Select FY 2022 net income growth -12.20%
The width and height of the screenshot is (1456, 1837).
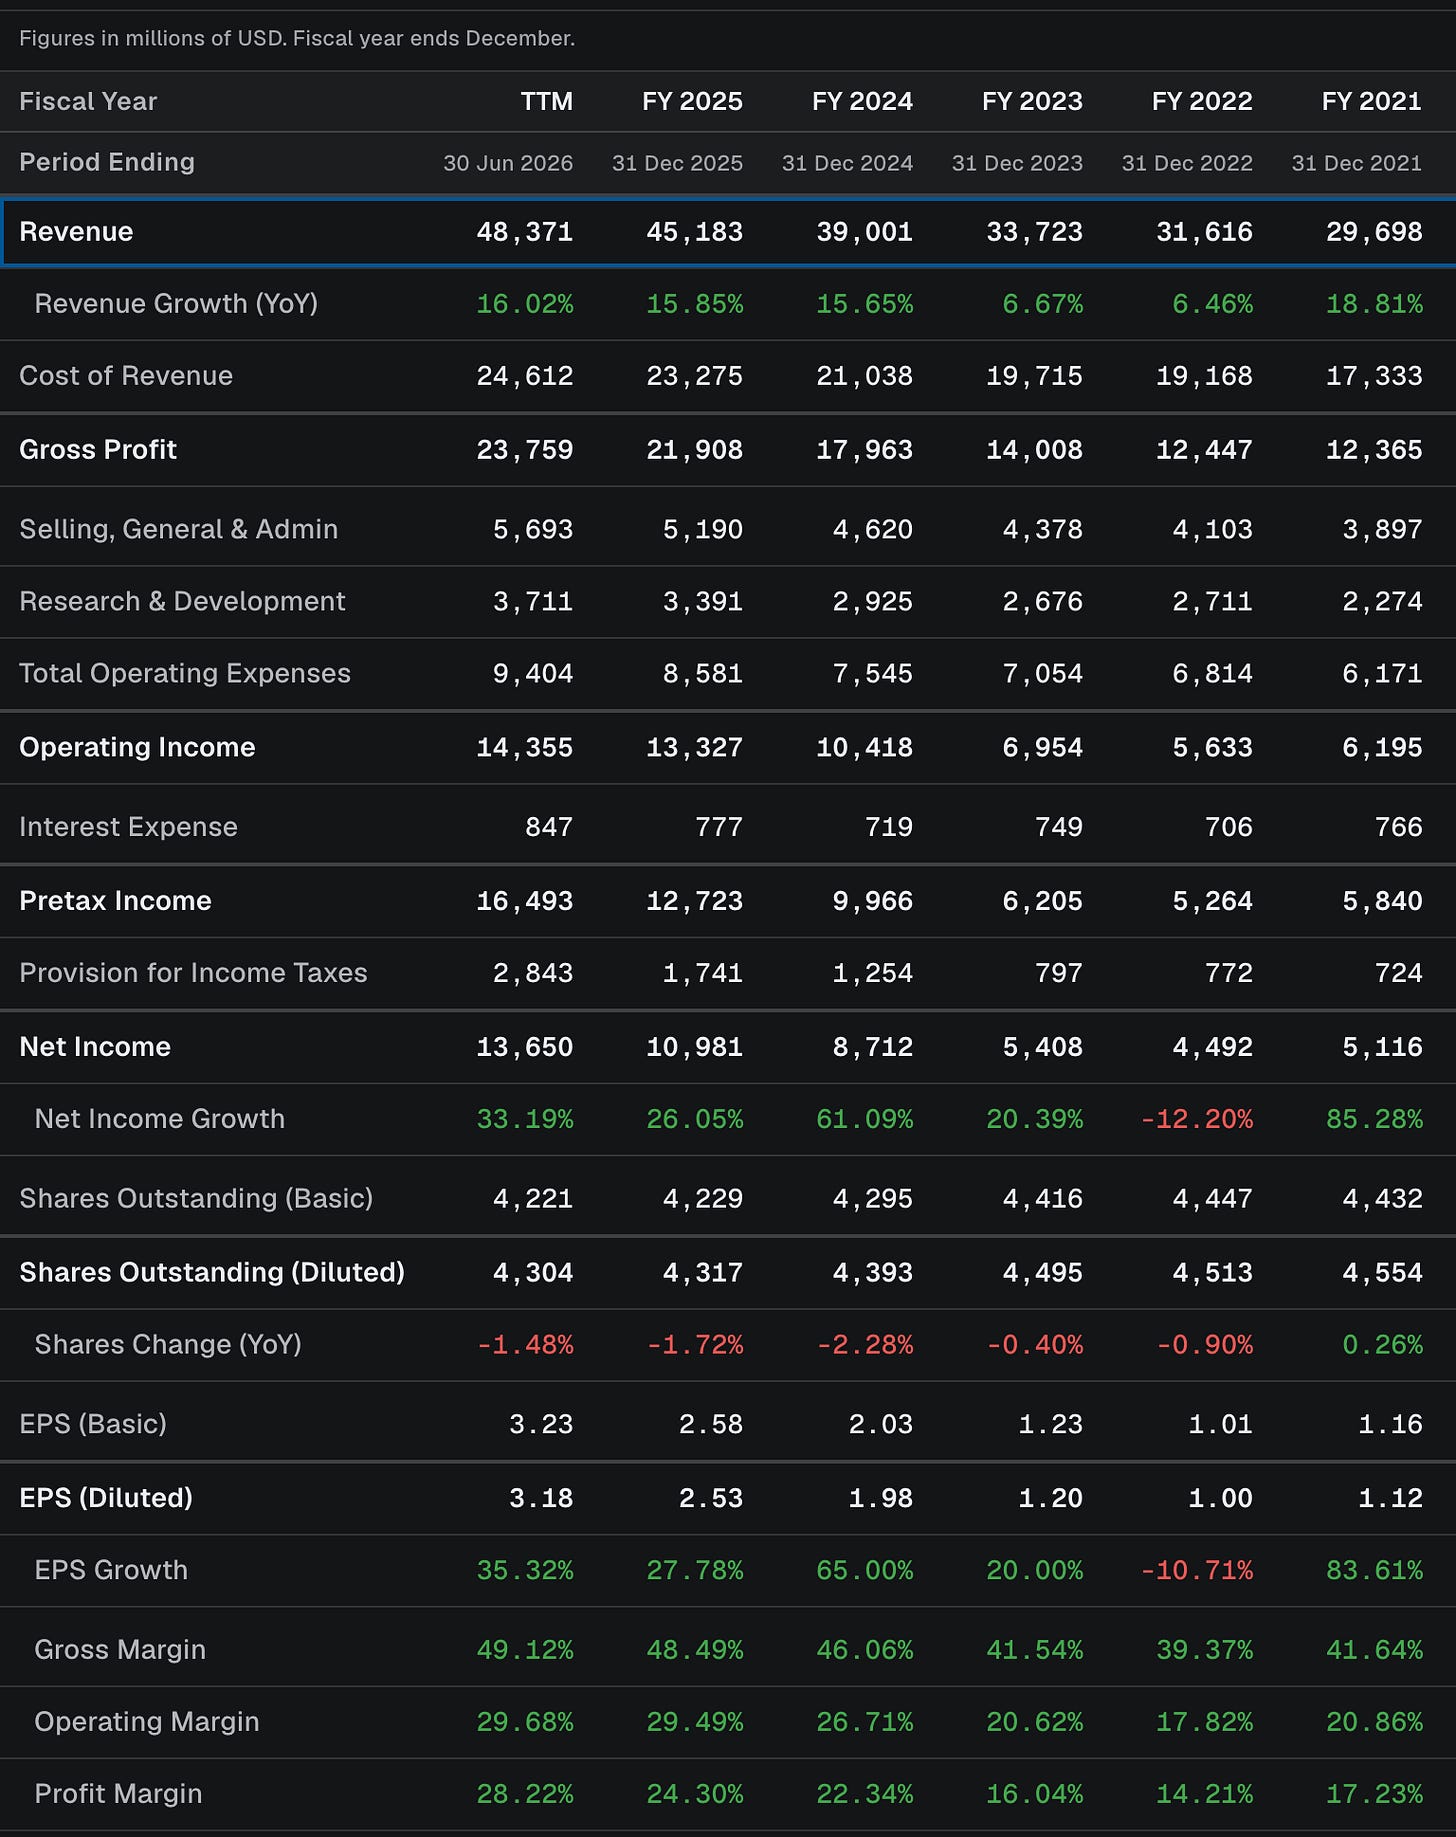pos(1197,1119)
